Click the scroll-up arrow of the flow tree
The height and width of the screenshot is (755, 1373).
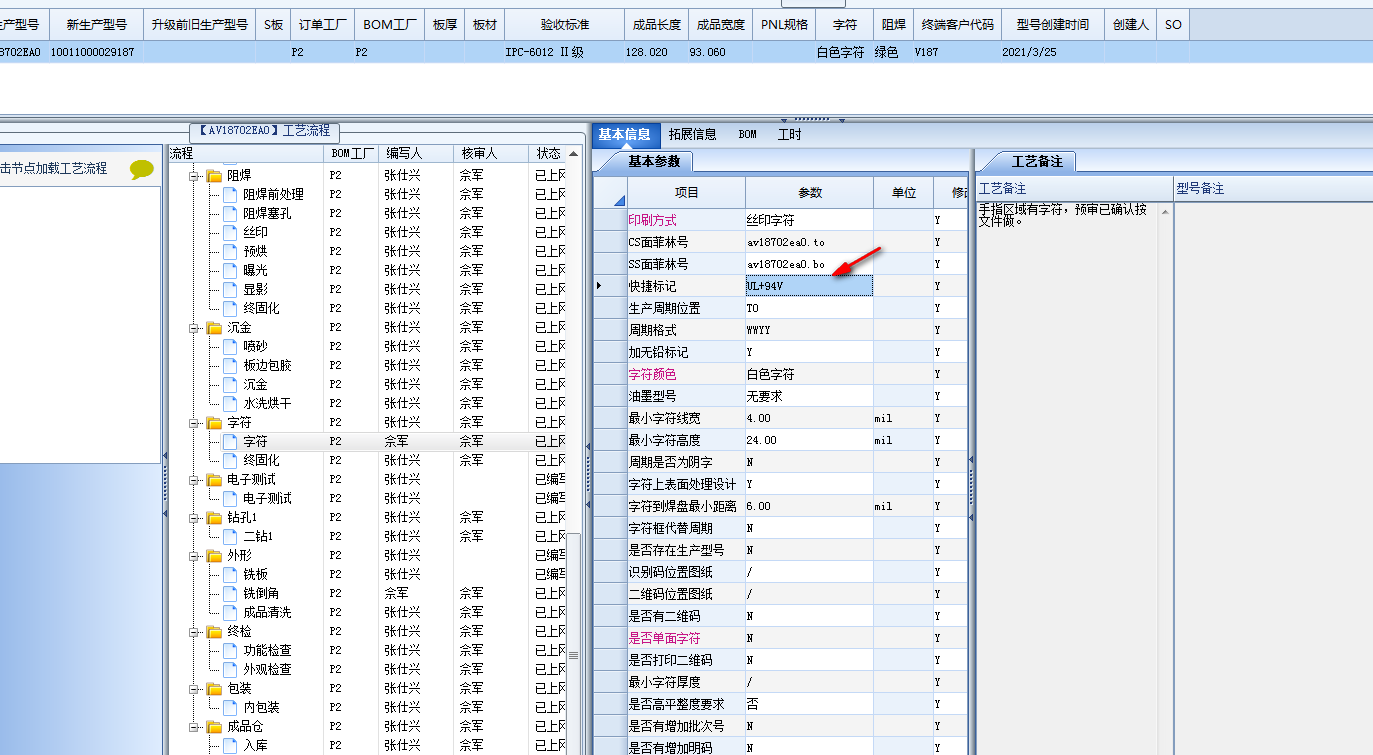point(574,154)
